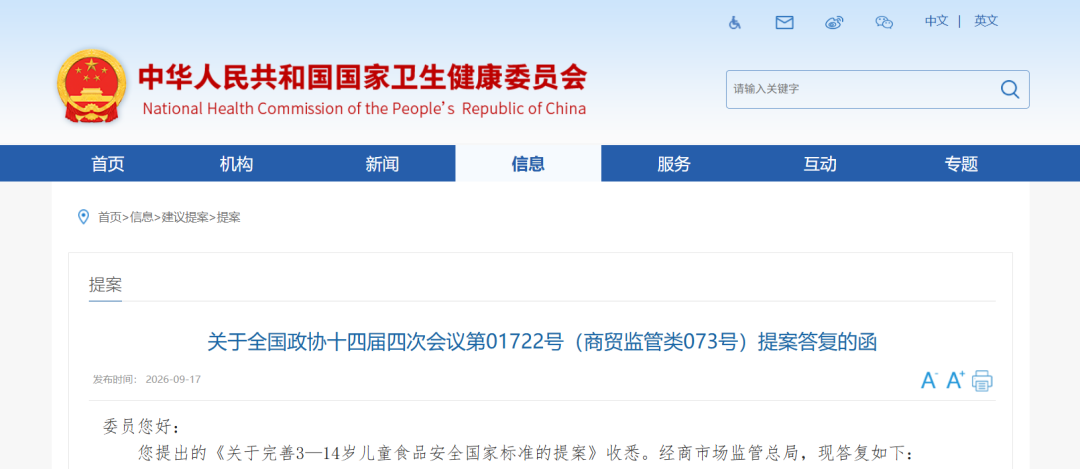Click the 发布时间 label
Image resolution: width=1080 pixels, height=469 pixels.
pyautogui.click(x=115, y=379)
